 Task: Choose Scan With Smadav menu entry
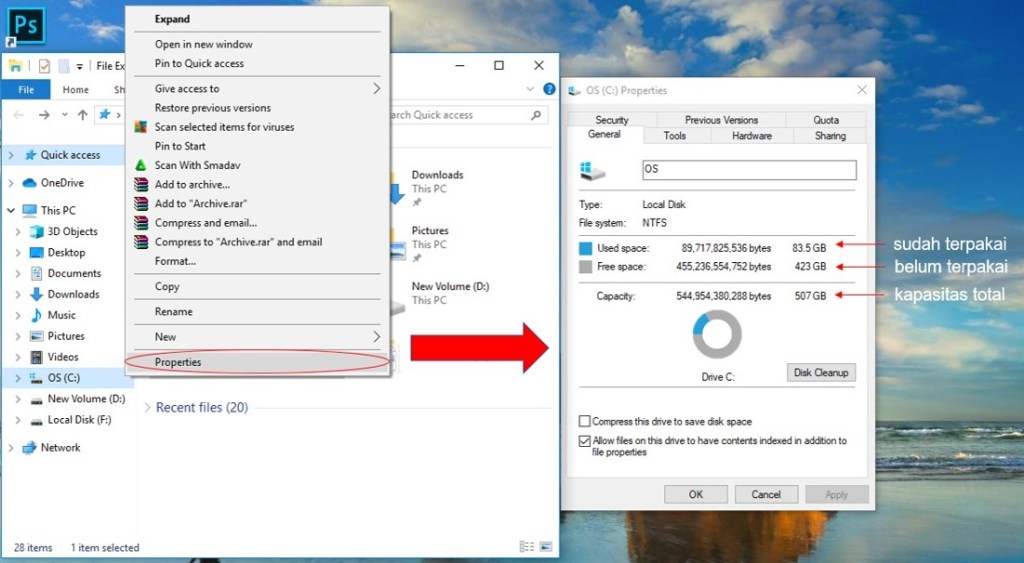coord(197,165)
